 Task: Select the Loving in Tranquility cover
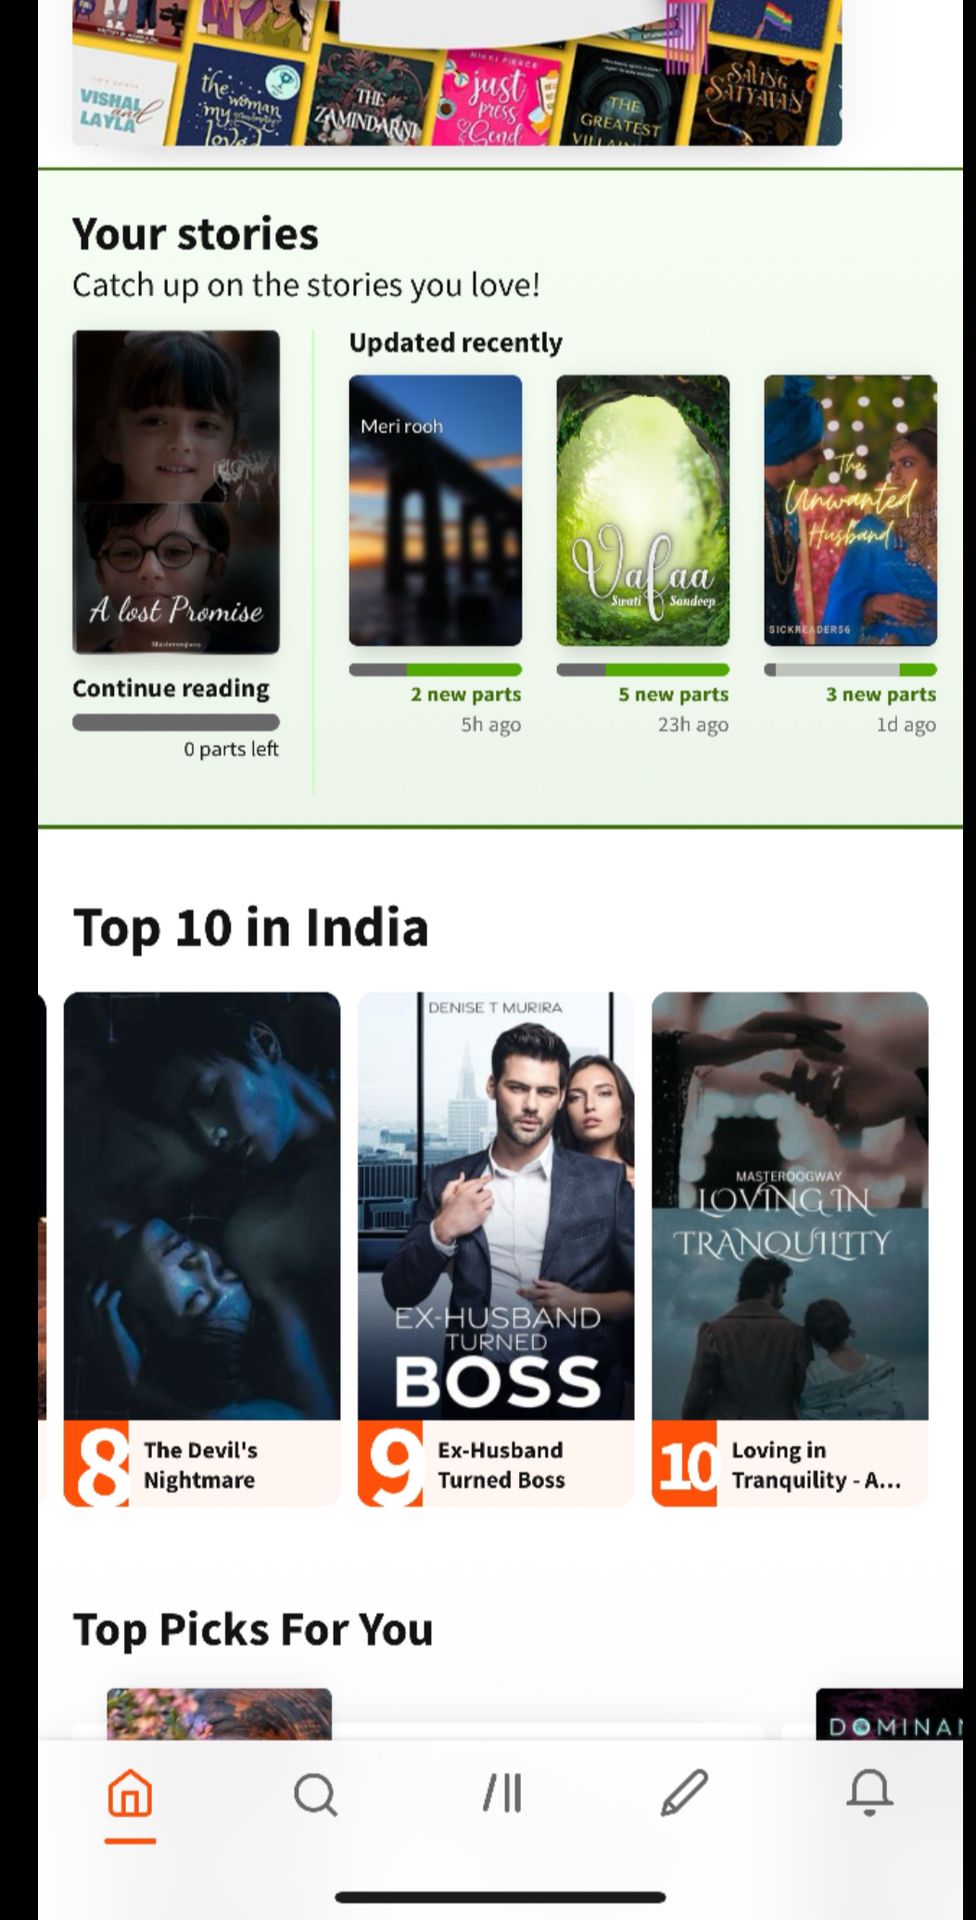pyautogui.click(x=790, y=1206)
